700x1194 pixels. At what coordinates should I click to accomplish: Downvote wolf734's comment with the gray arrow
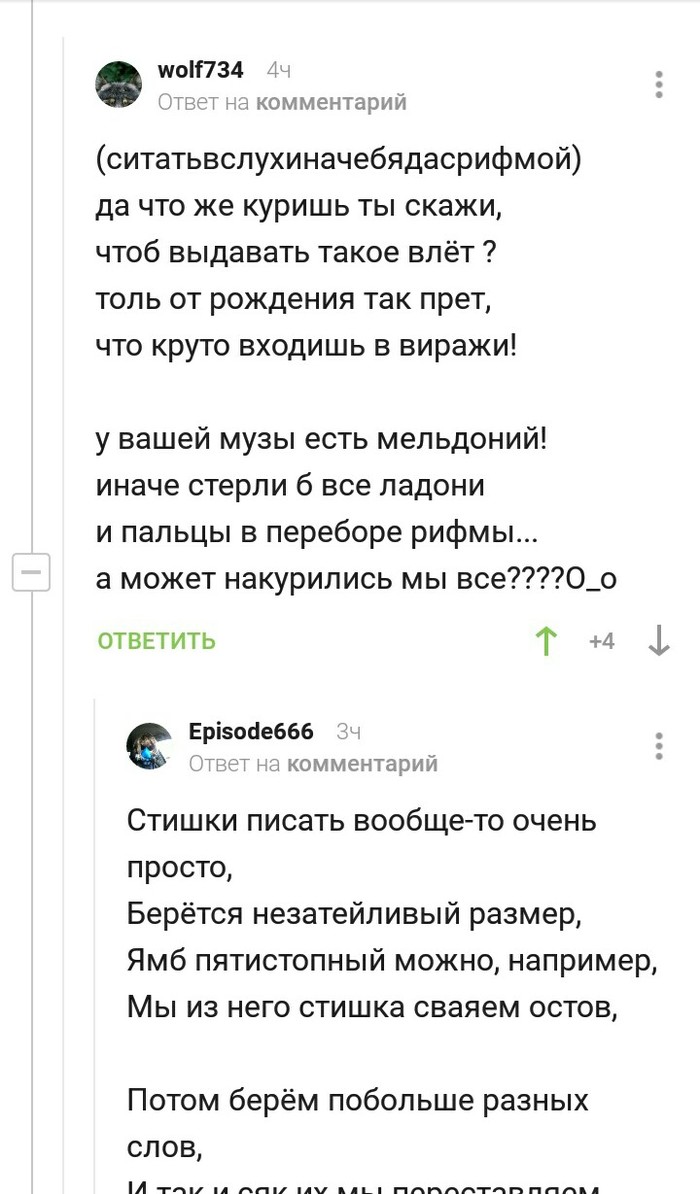(659, 641)
